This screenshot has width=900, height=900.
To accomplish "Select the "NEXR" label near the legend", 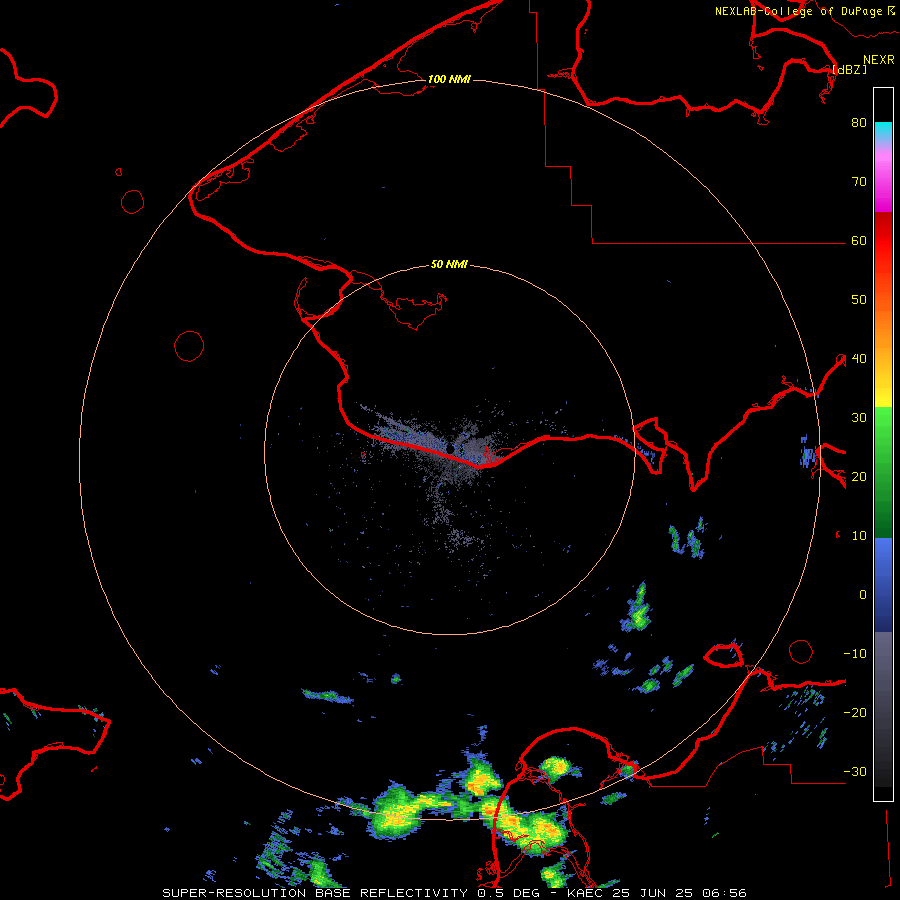I will coord(879,60).
